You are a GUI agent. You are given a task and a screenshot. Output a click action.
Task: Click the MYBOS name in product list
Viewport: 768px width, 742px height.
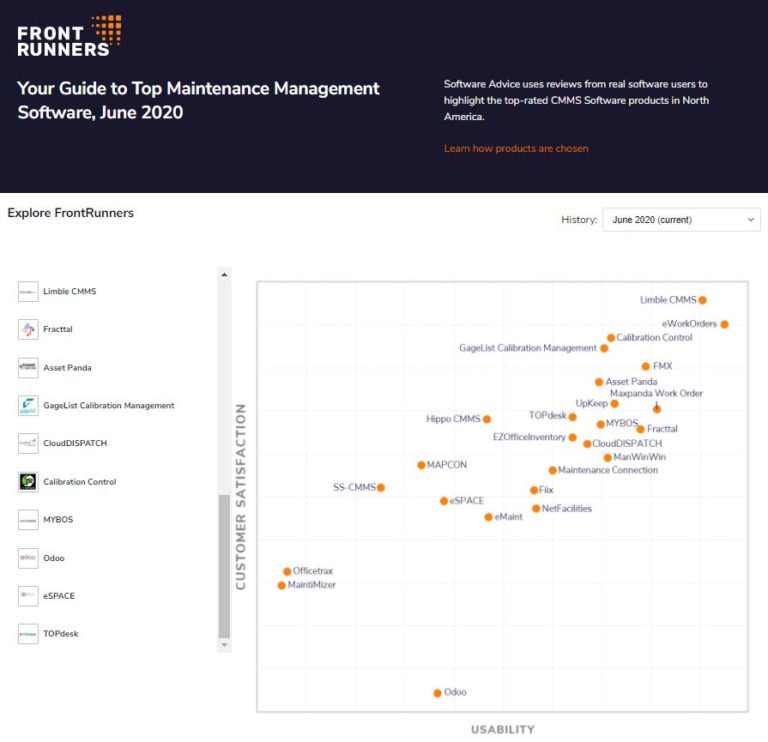(x=58, y=520)
